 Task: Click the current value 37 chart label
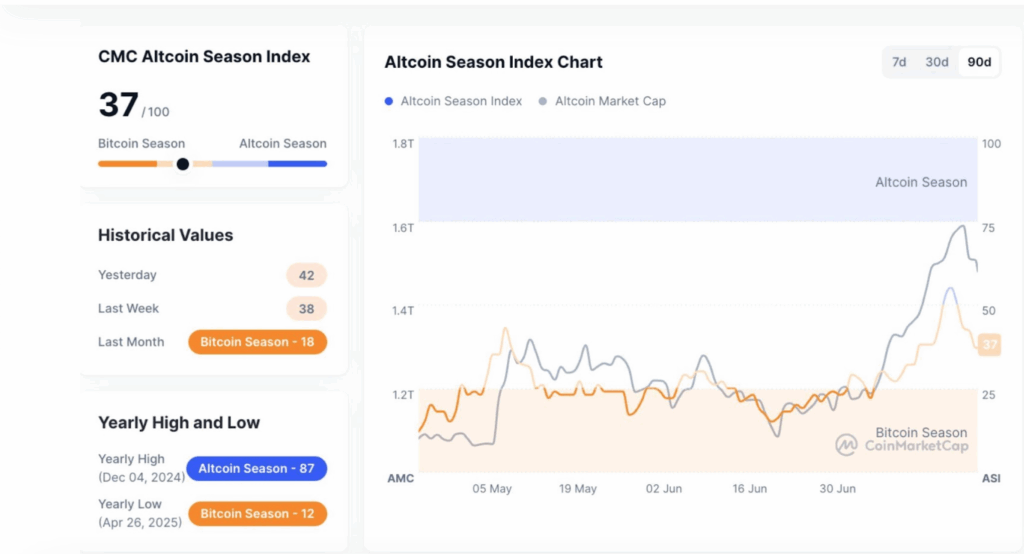tap(990, 345)
